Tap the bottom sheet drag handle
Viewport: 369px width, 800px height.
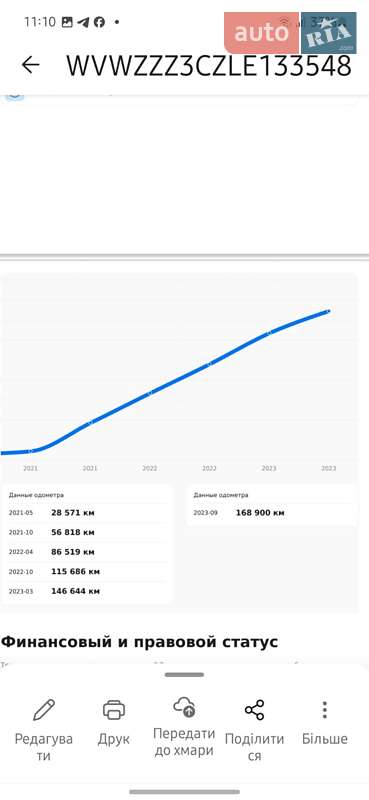184,674
